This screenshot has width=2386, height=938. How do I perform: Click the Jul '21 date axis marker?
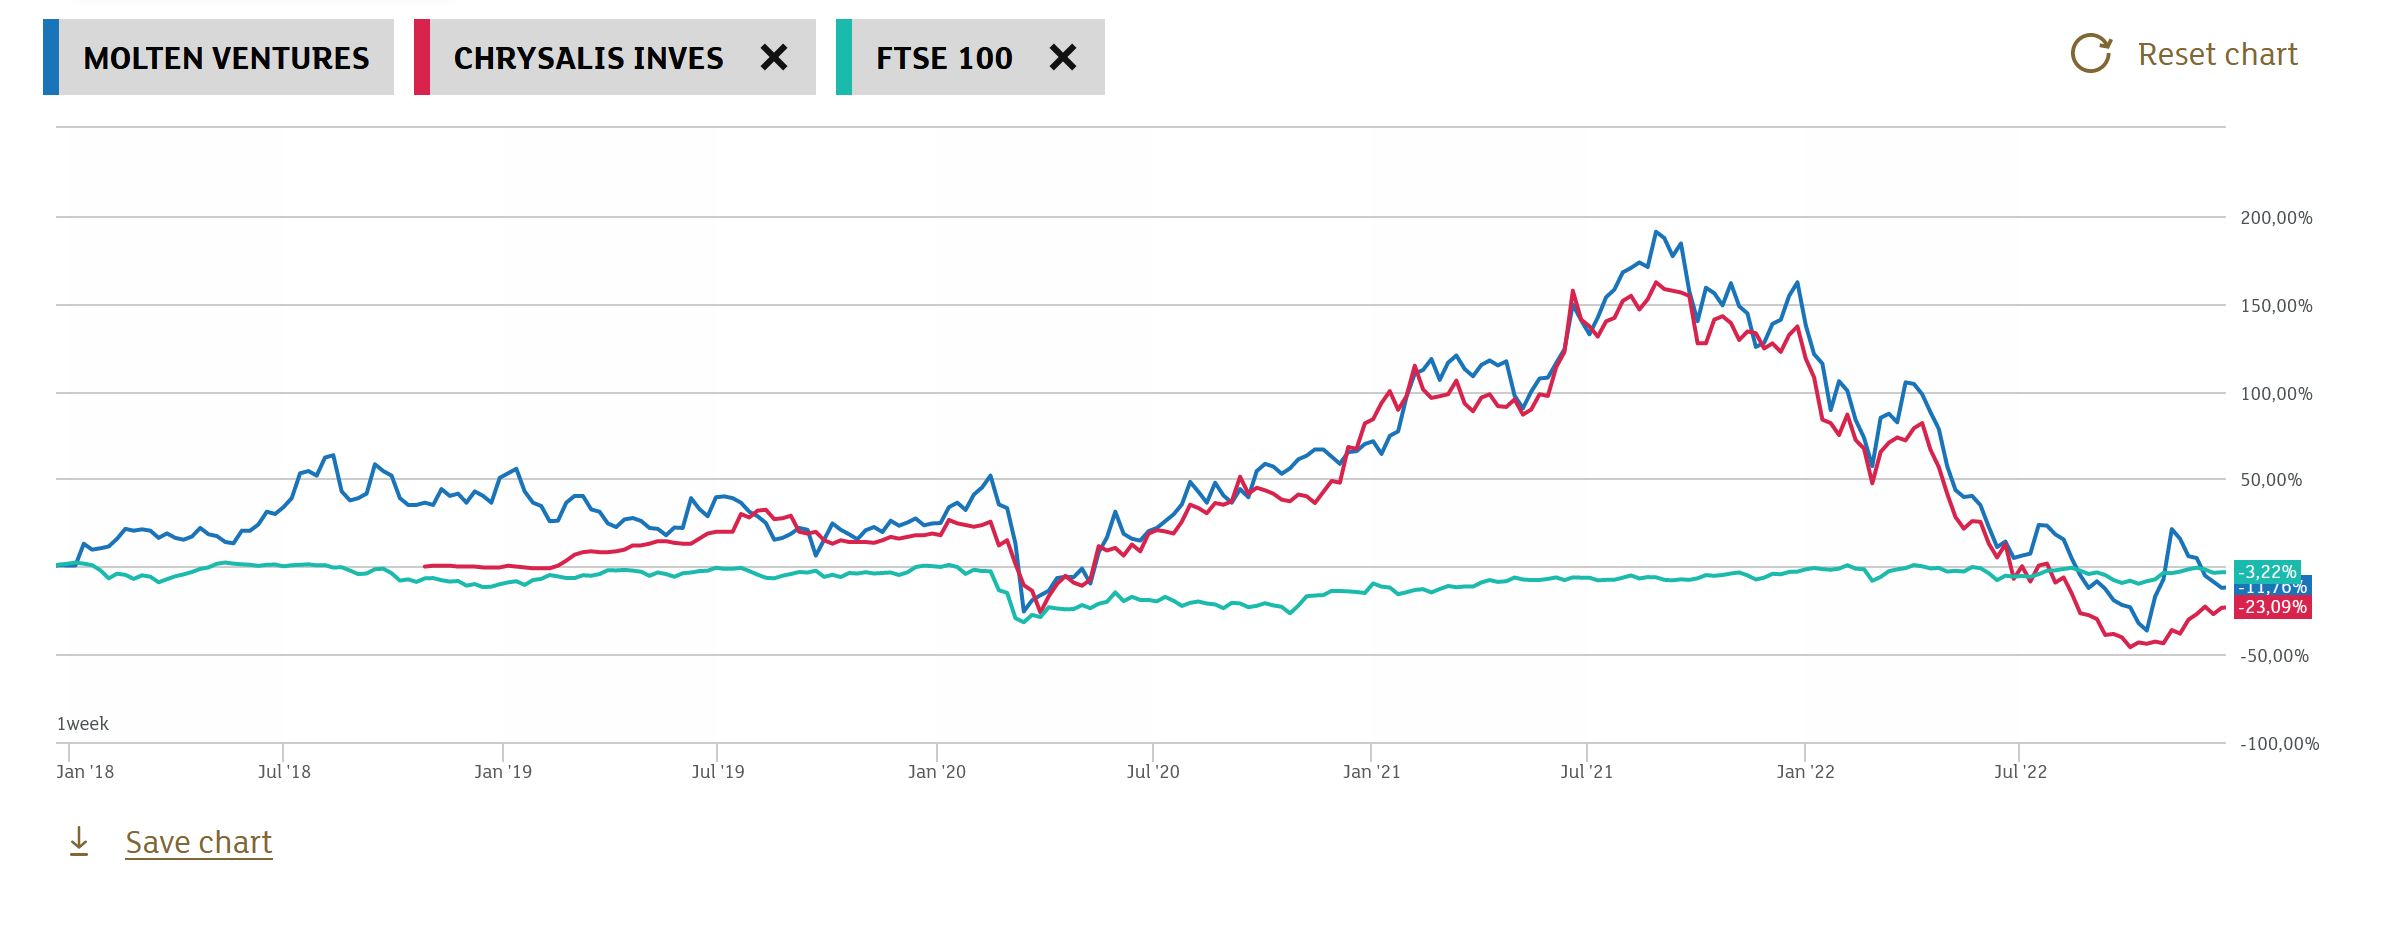point(1586,771)
